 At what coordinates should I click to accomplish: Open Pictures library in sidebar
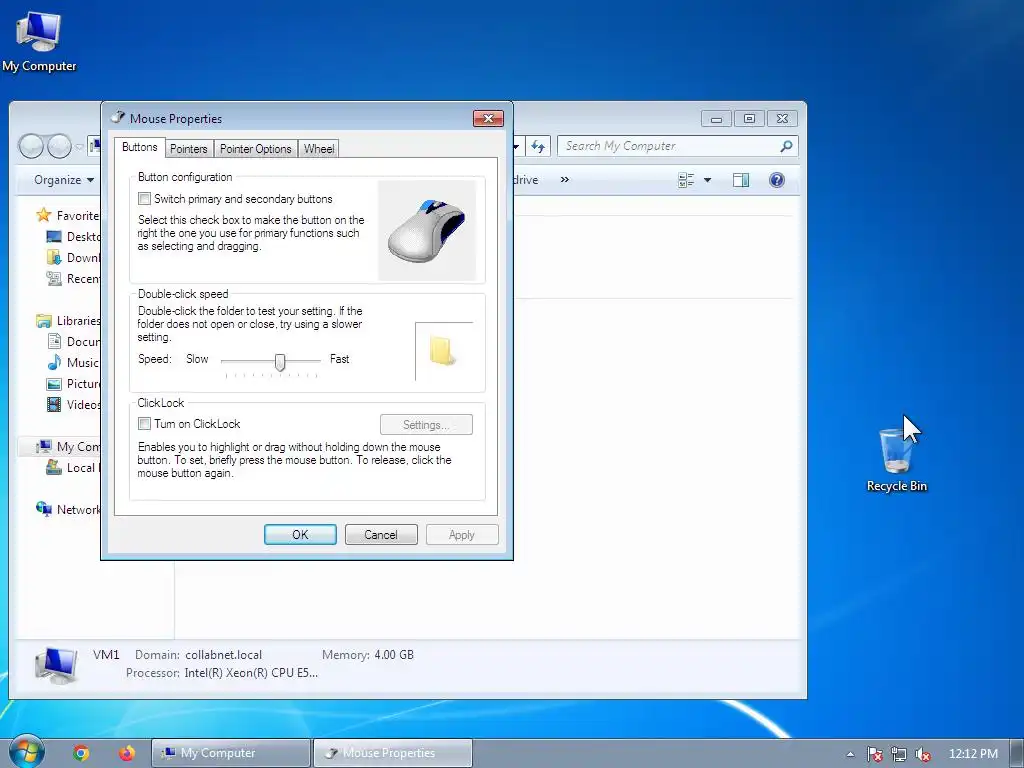[73, 383]
